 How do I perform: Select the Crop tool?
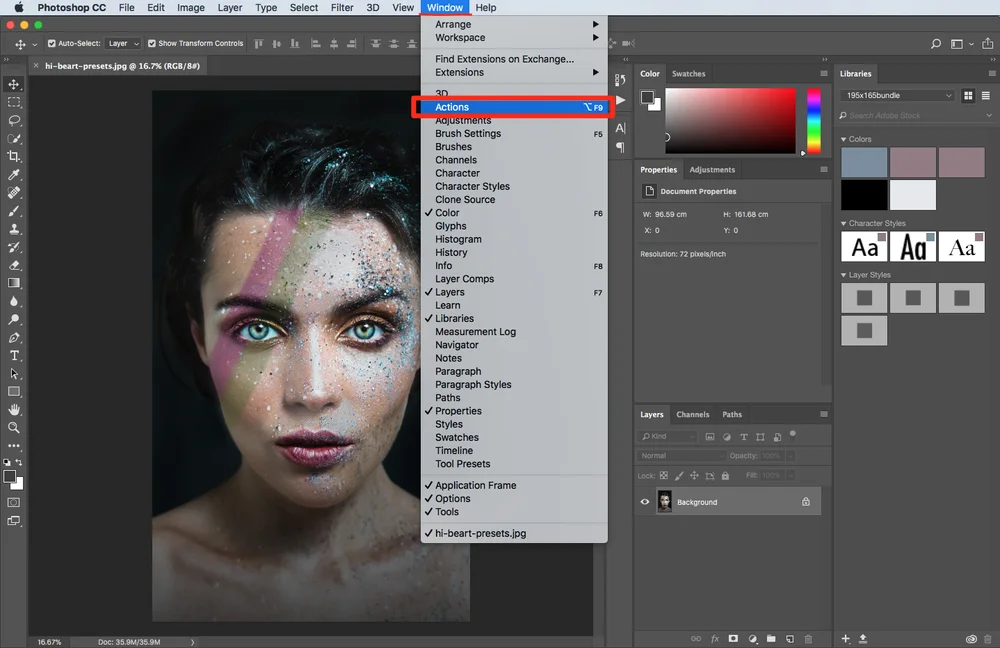[x=13, y=156]
